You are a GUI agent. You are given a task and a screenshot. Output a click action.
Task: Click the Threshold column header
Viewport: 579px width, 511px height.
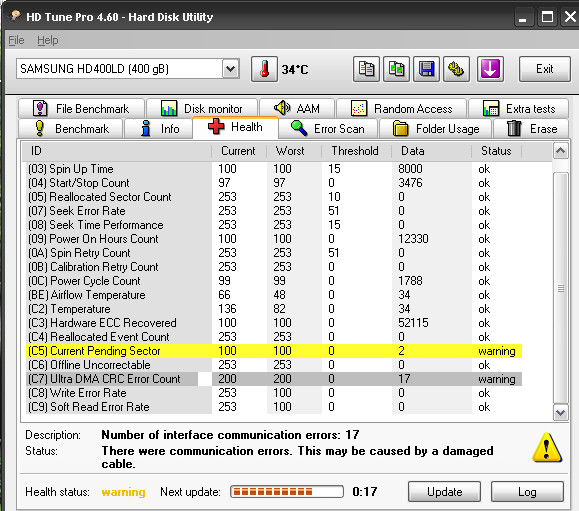356,151
